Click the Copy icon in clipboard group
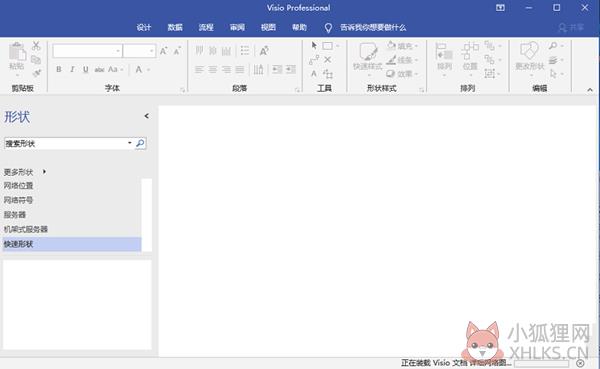This screenshot has width=600, height=369. [36, 59]
